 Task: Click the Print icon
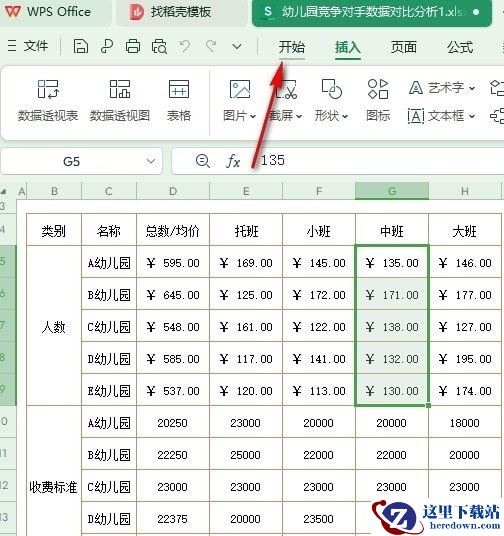pos(133,46)
